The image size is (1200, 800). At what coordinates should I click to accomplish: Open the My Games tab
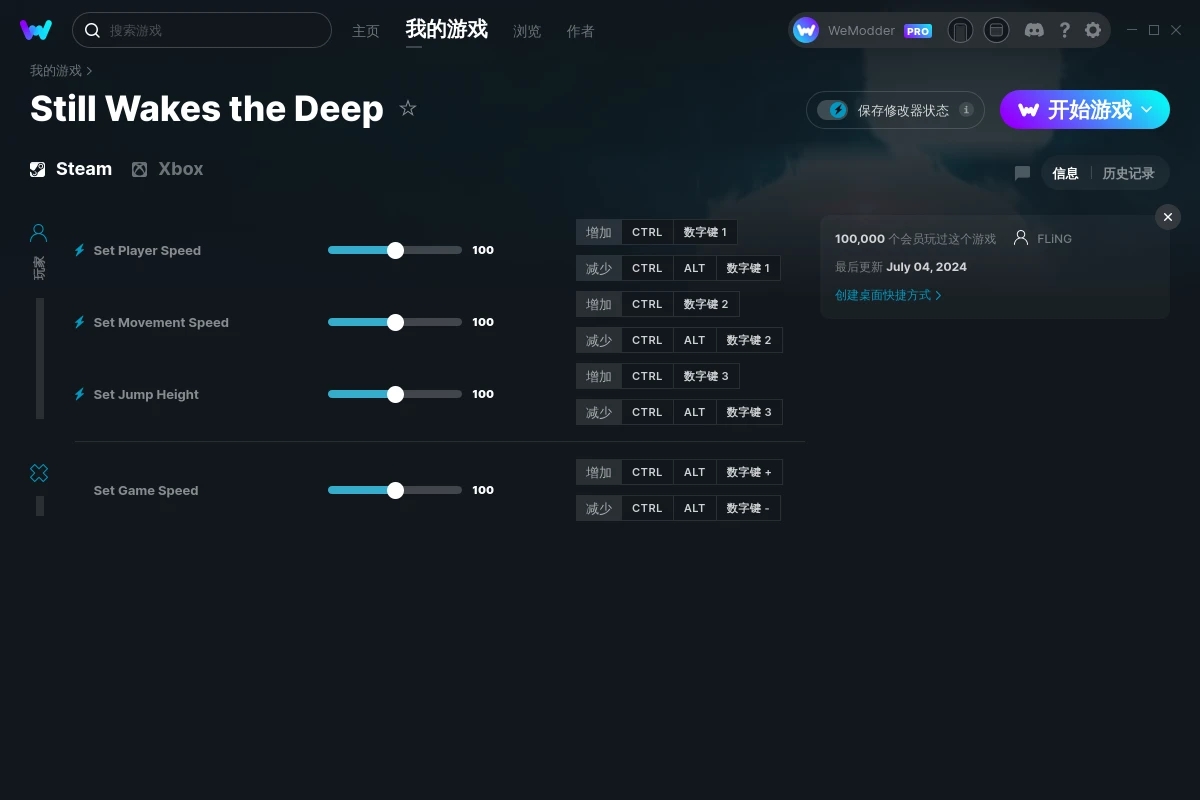(447, 30)
